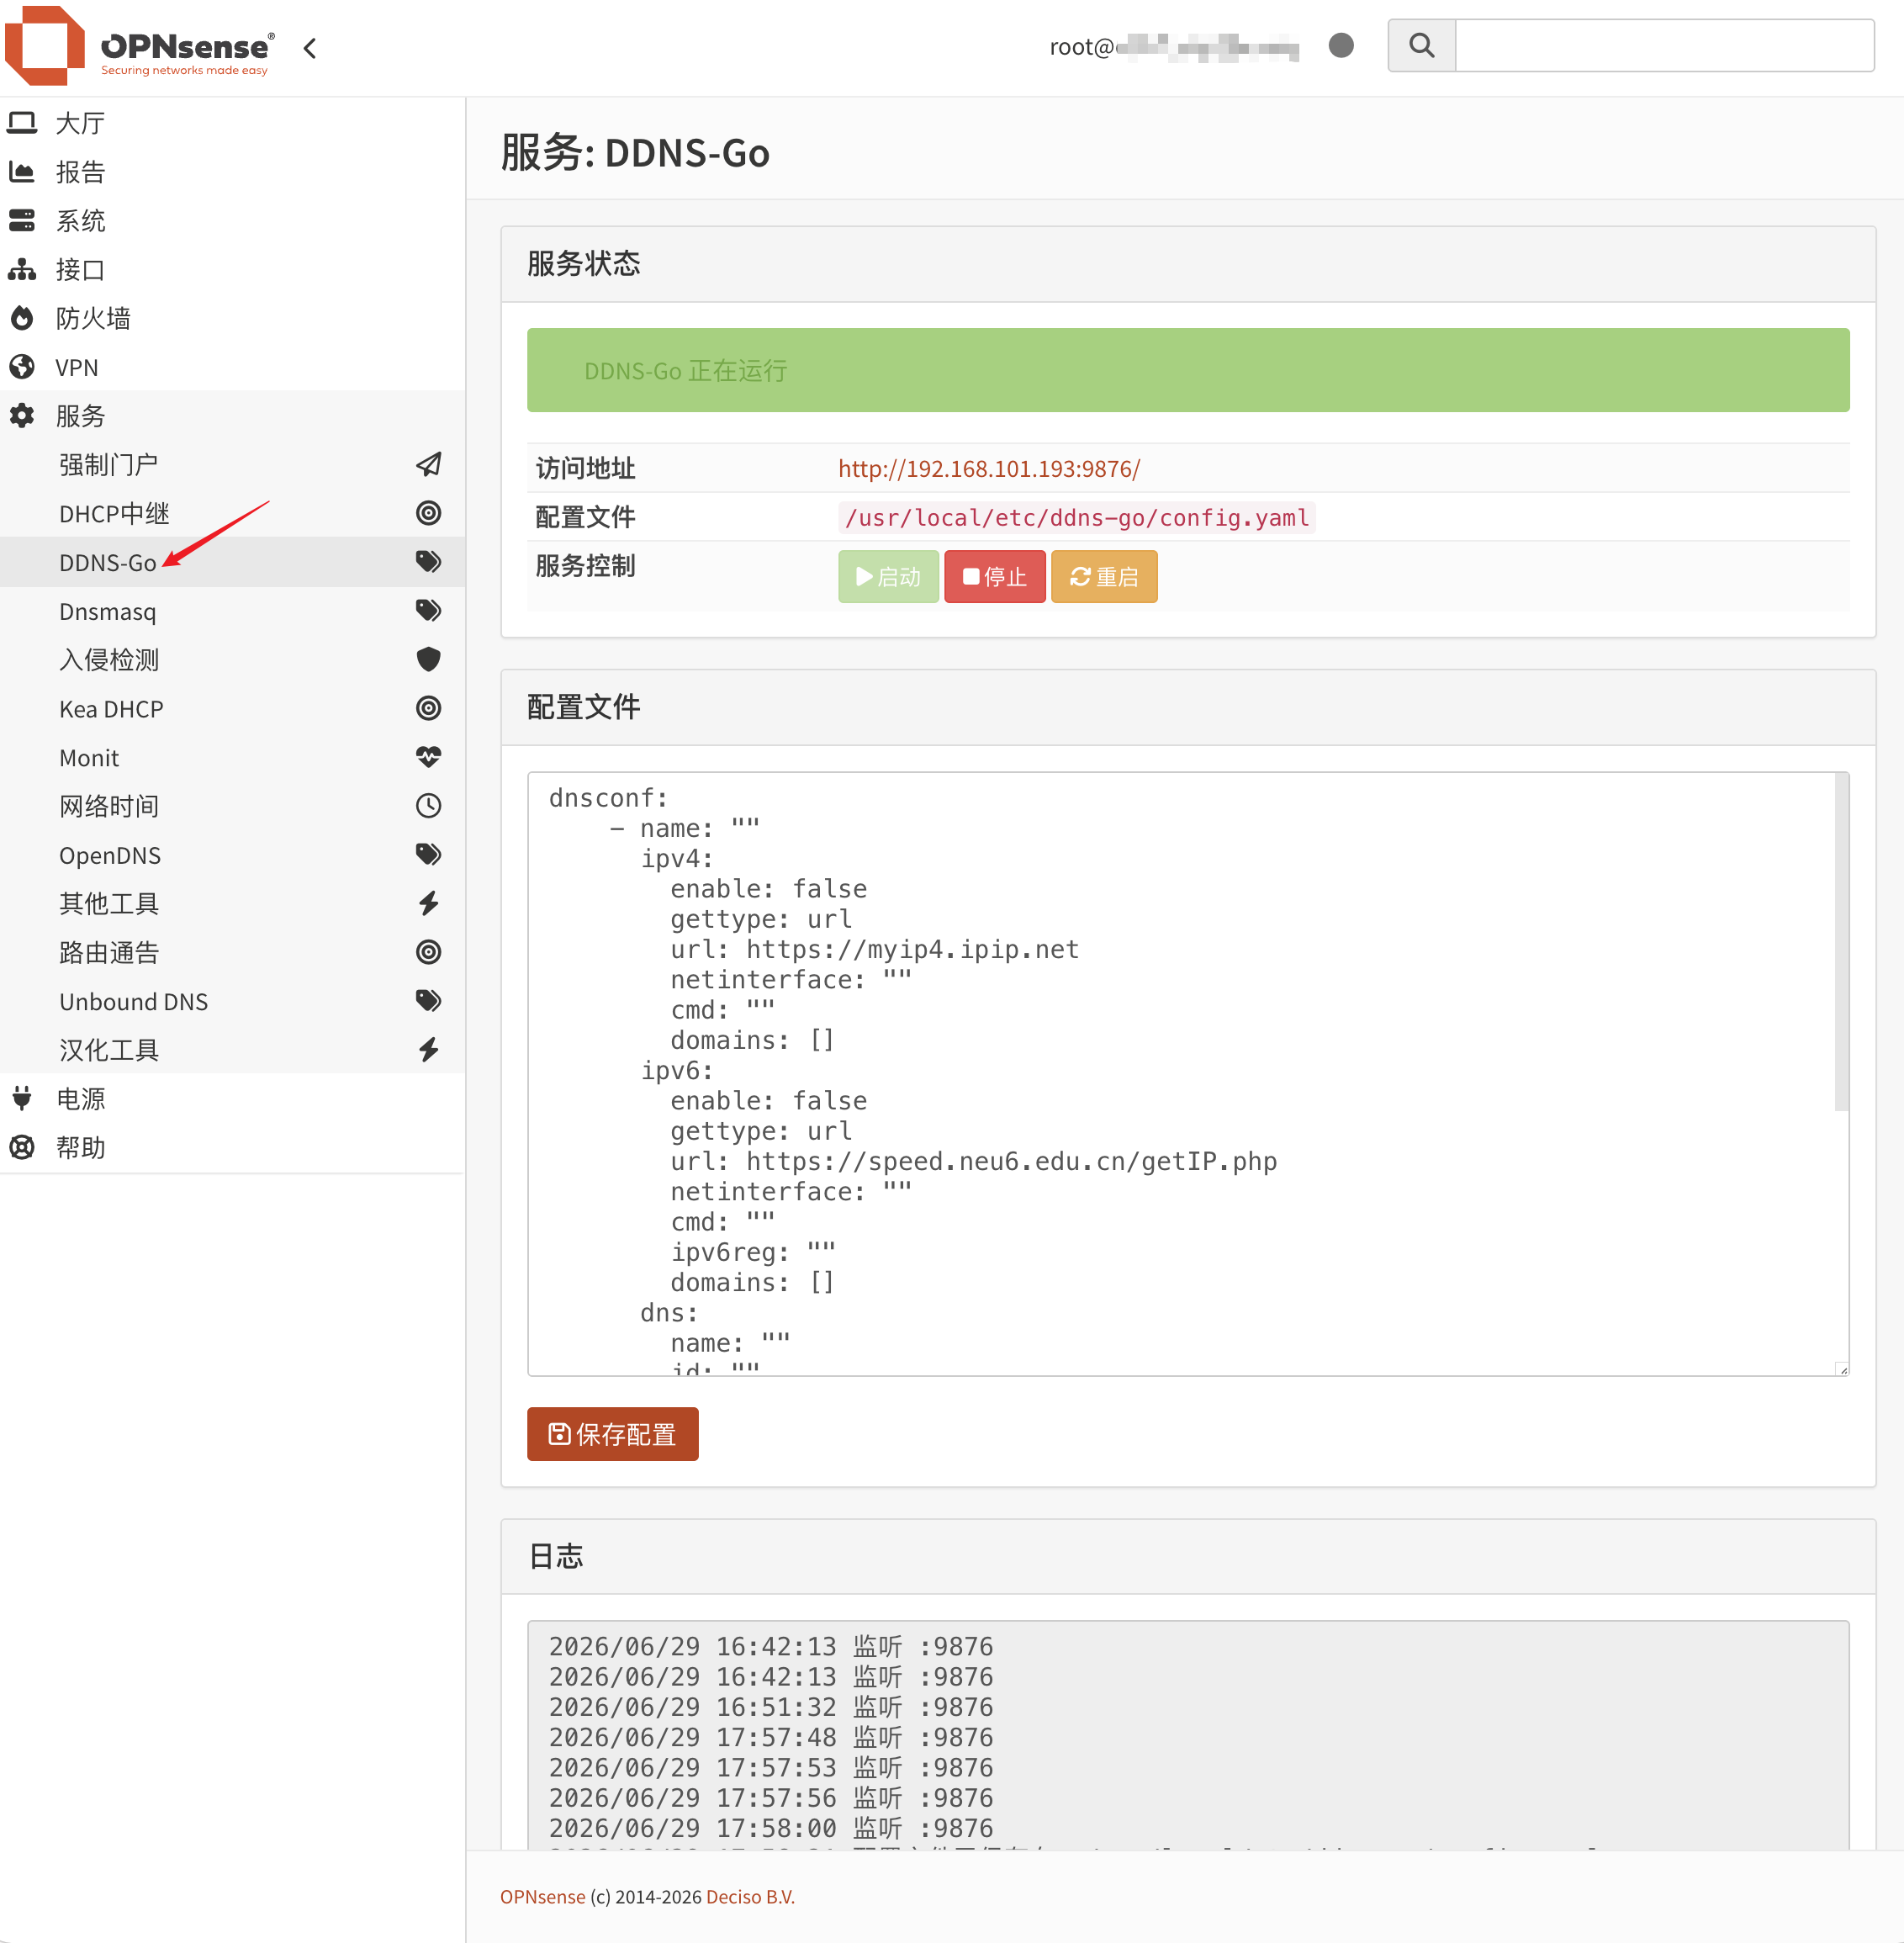Open Unbound DNS service

point(232,1001)
